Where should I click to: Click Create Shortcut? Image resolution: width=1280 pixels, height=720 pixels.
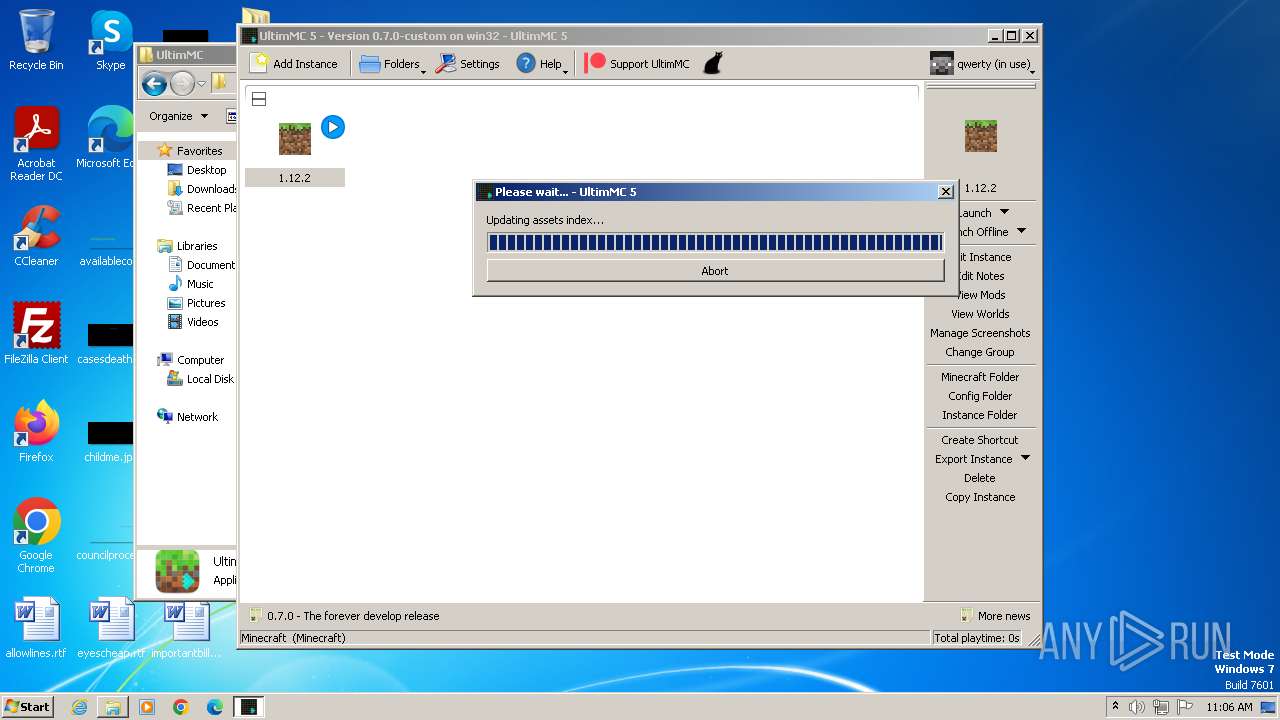[980, 440]
